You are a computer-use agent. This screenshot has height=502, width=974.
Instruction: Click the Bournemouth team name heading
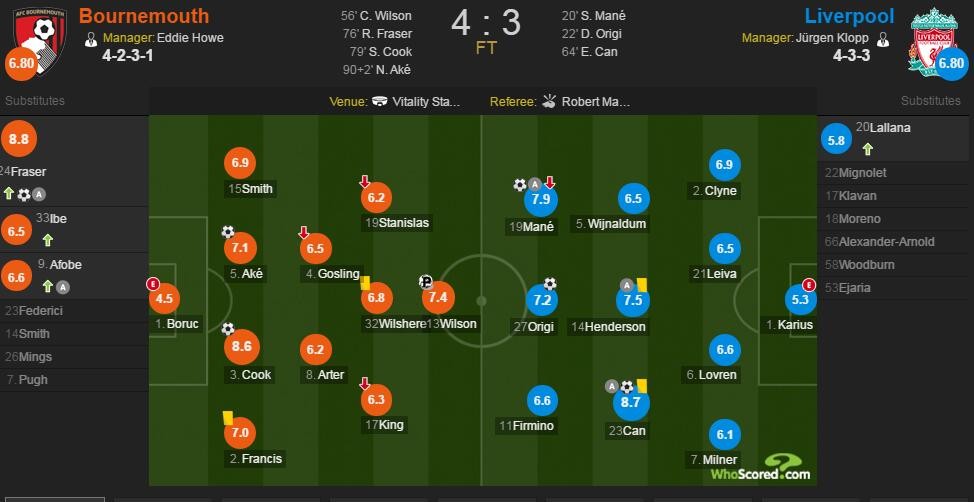(x=144, y=16)
